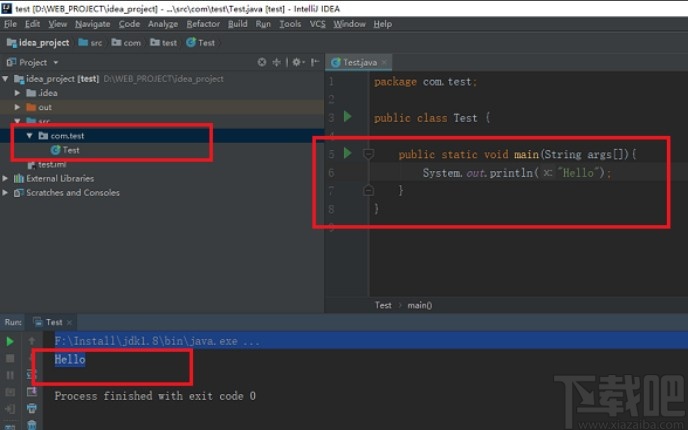Expand the out folder arrow
Screen dimensions: 688x430
point(17,107)
